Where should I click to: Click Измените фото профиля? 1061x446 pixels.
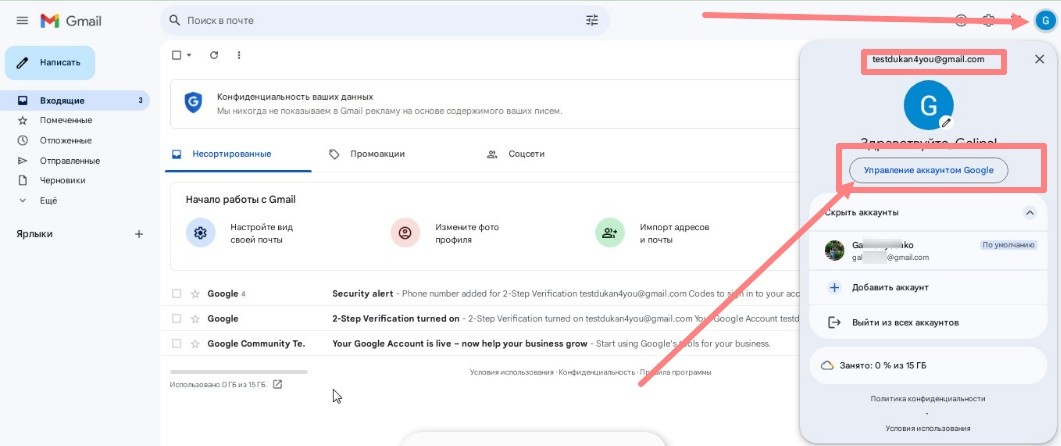(467, 233)
